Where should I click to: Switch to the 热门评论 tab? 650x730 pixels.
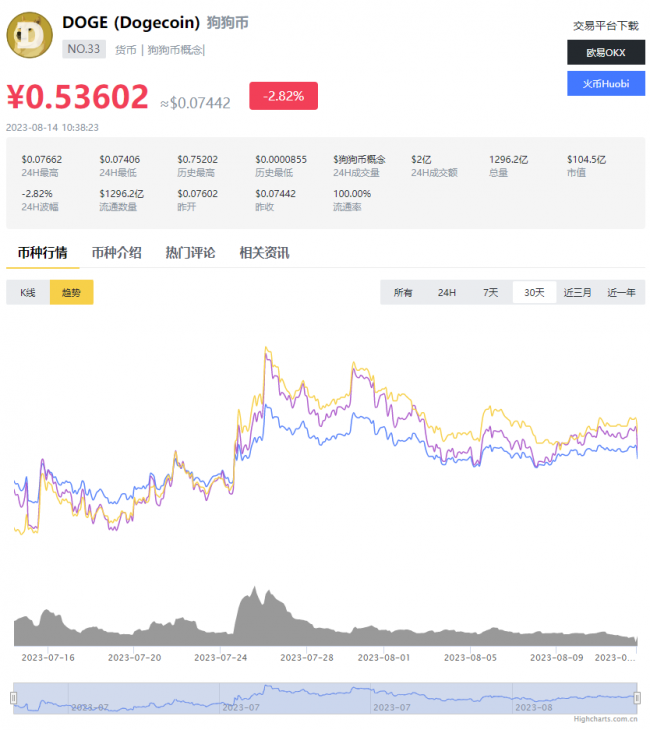(x=190, y=253)
